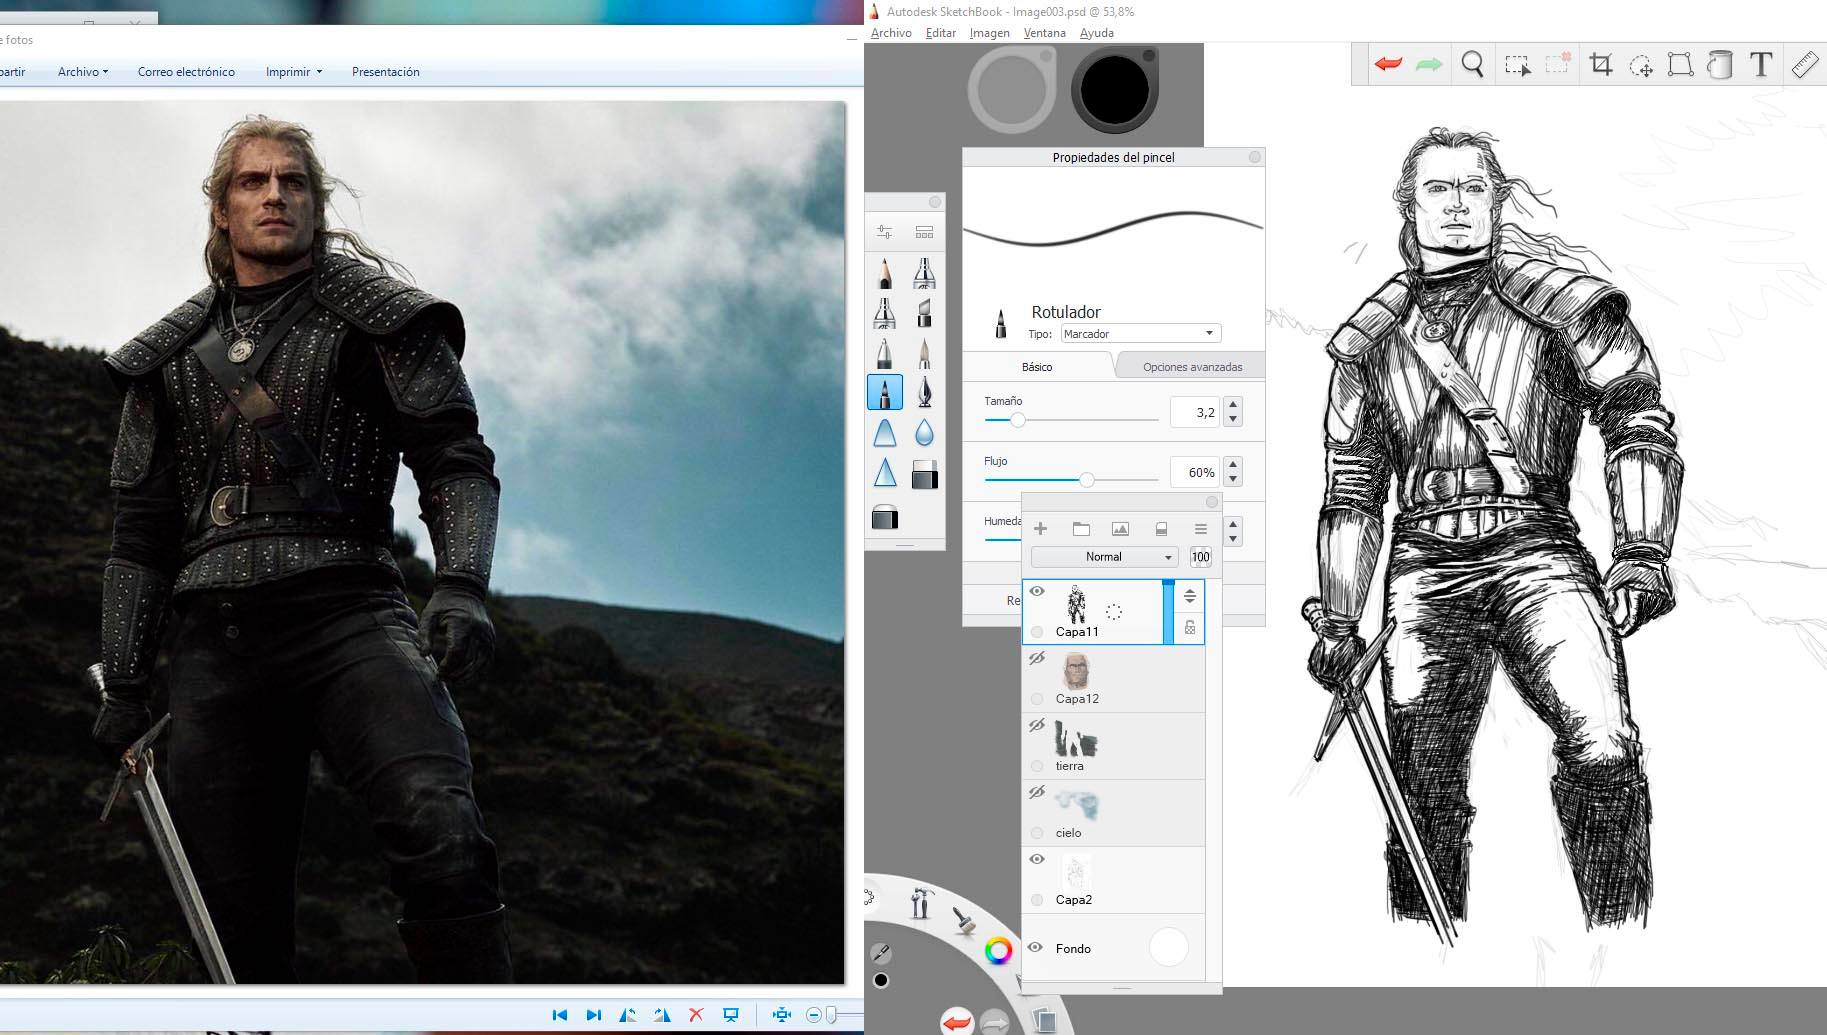Show the tierra layer
Image resolution: width=1827 pixels, height=1035 pixels.
(1037, 725)
